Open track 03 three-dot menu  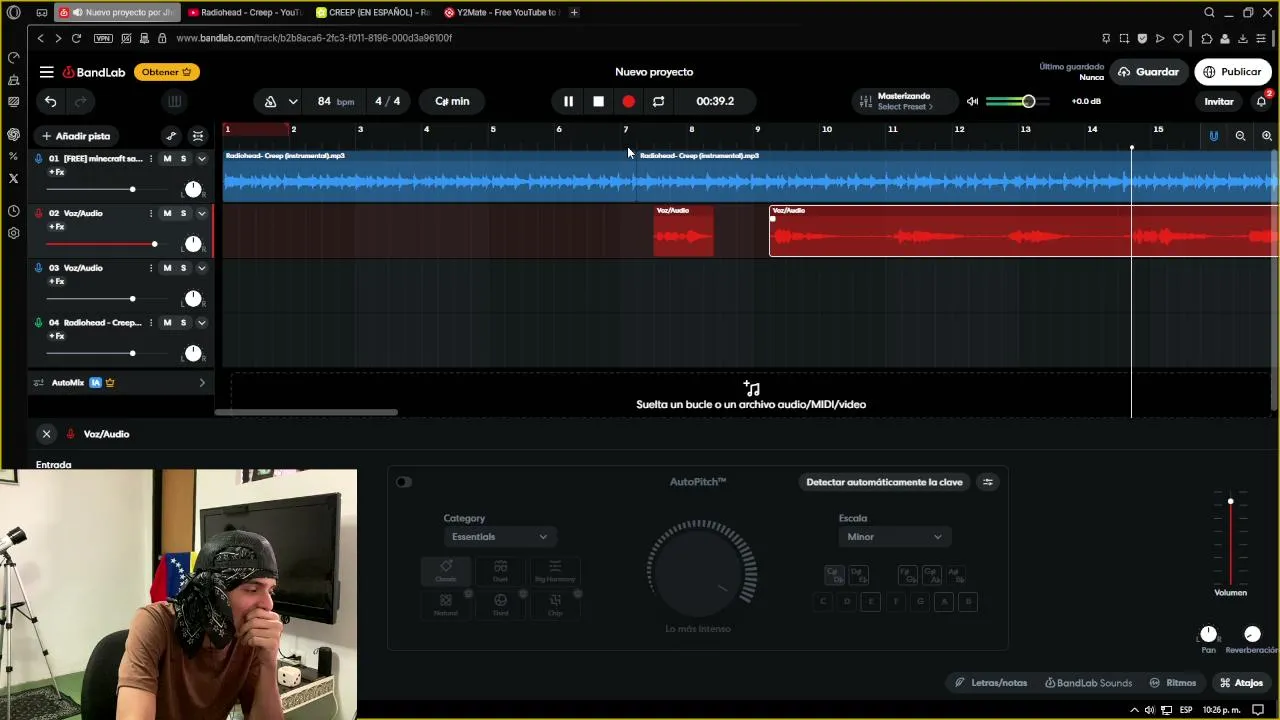point(151,268)
